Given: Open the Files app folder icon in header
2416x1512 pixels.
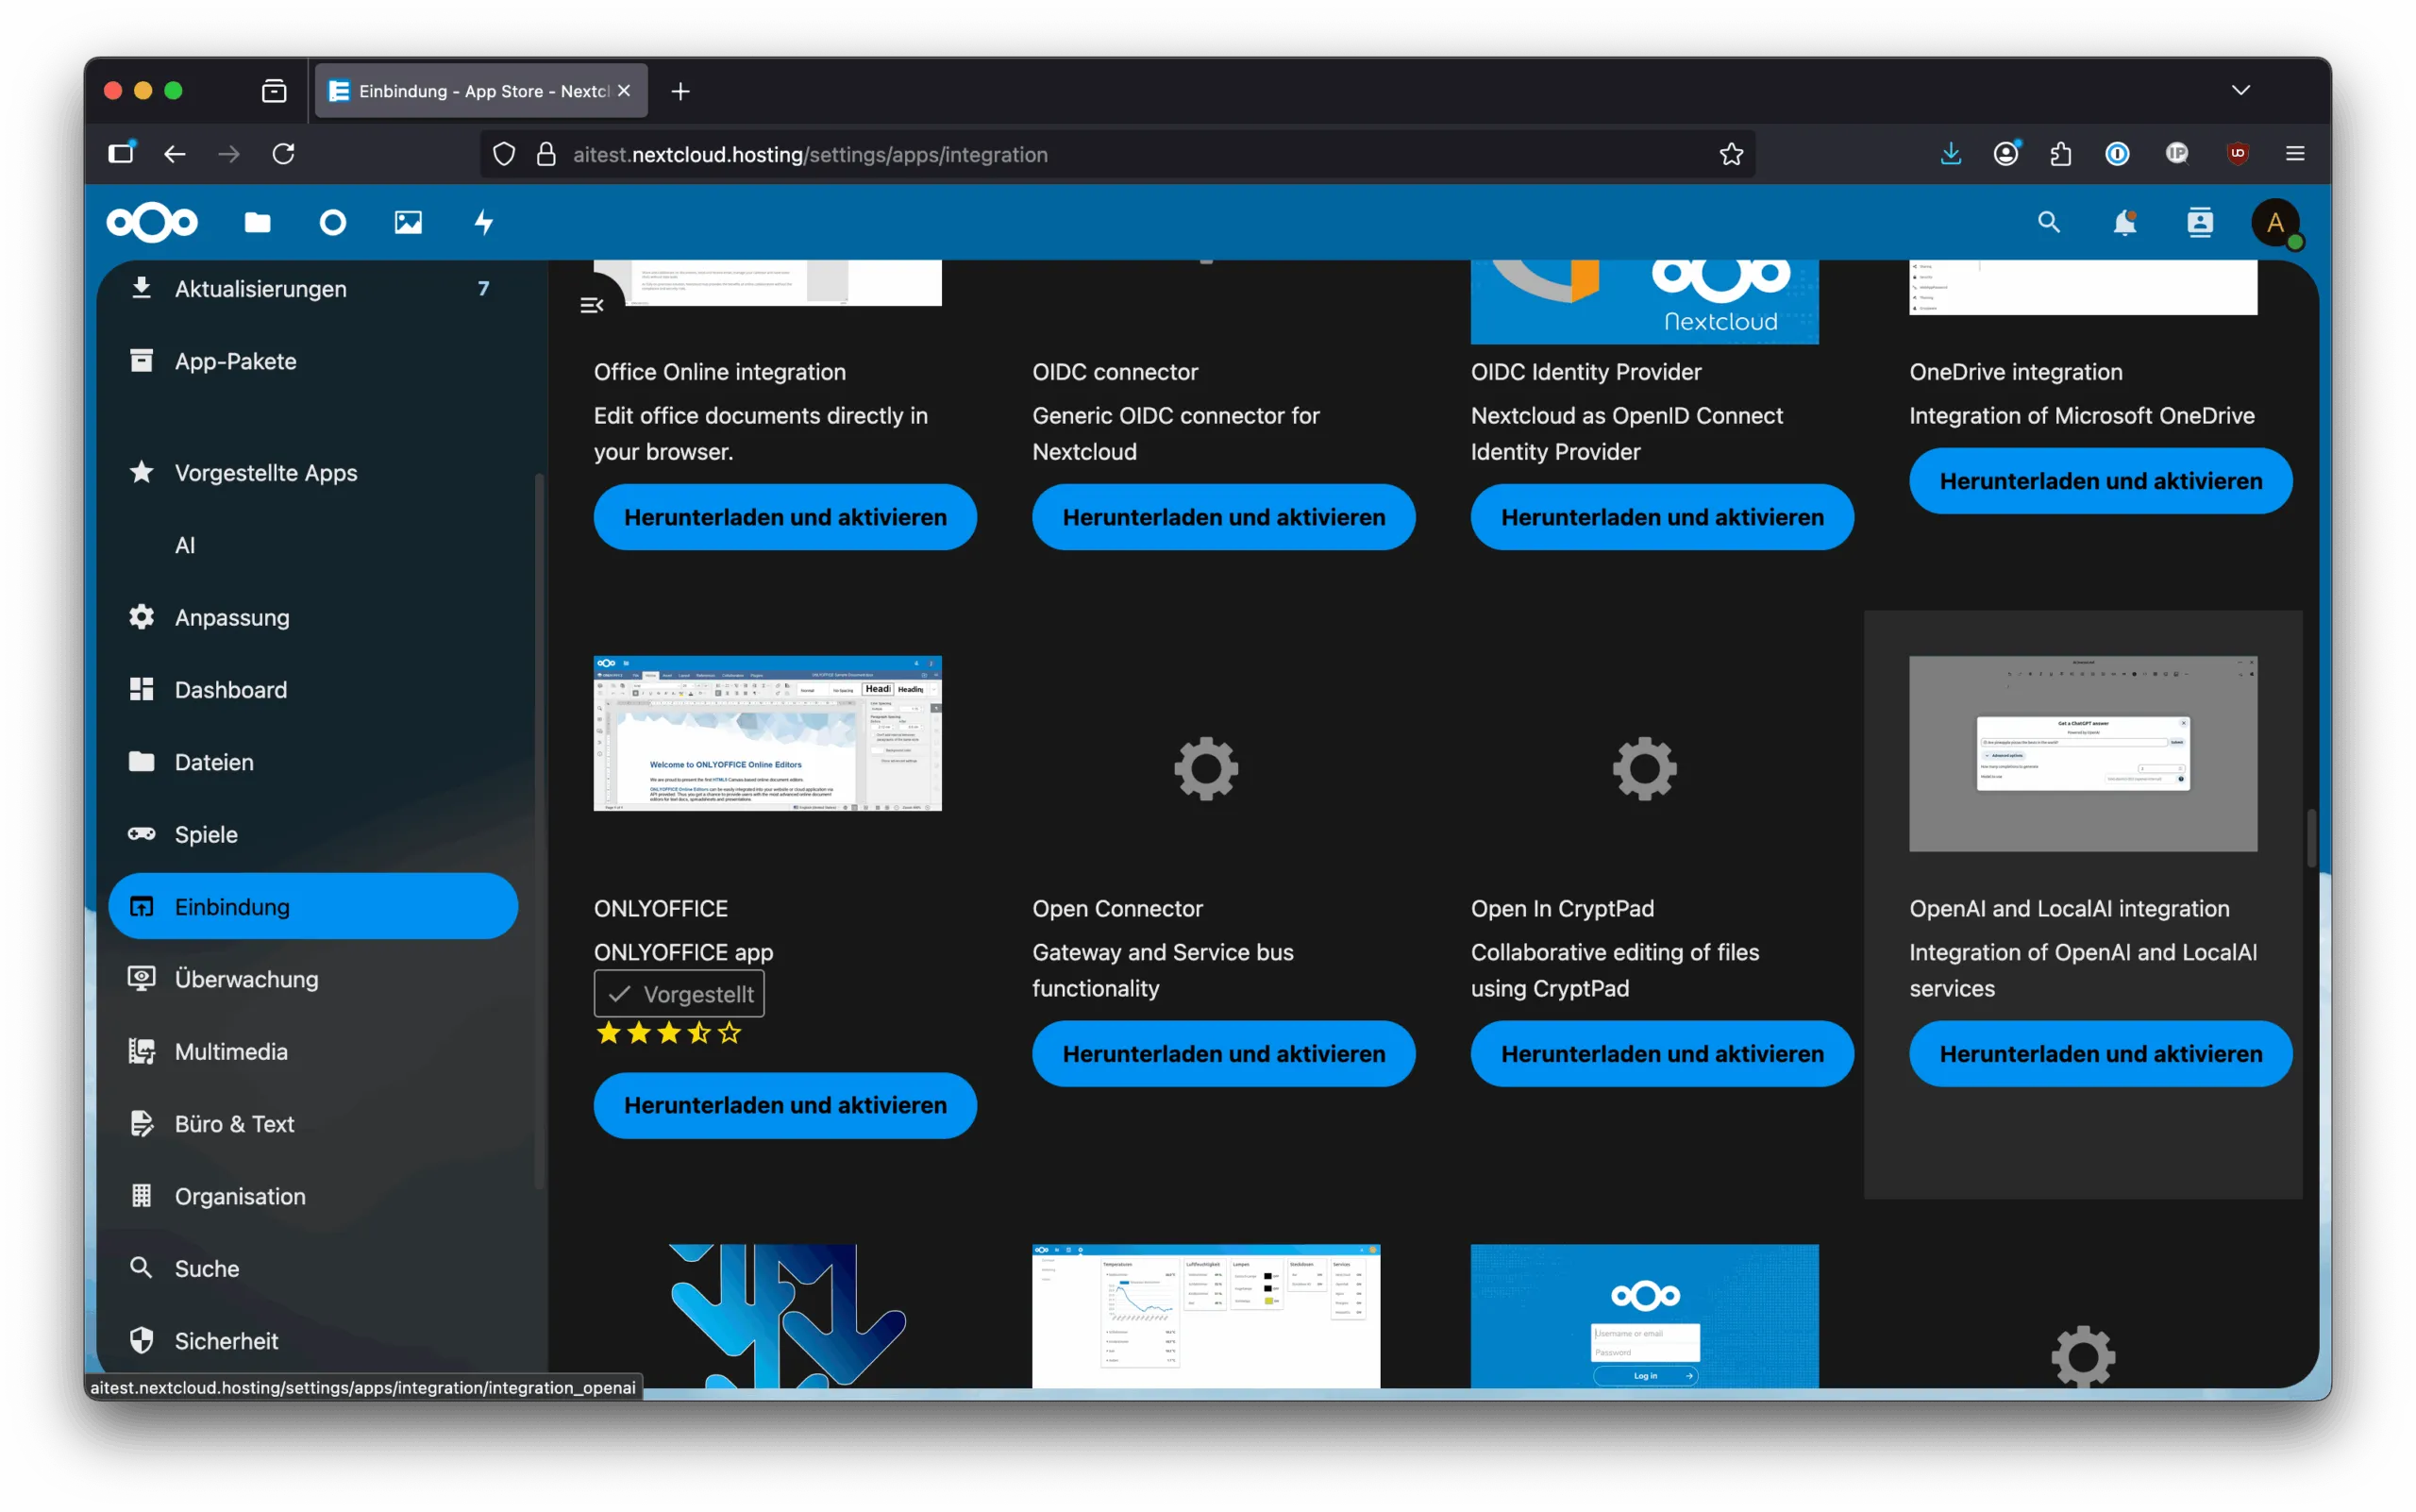Looking at the screenshot, I should tap(257, 222).
